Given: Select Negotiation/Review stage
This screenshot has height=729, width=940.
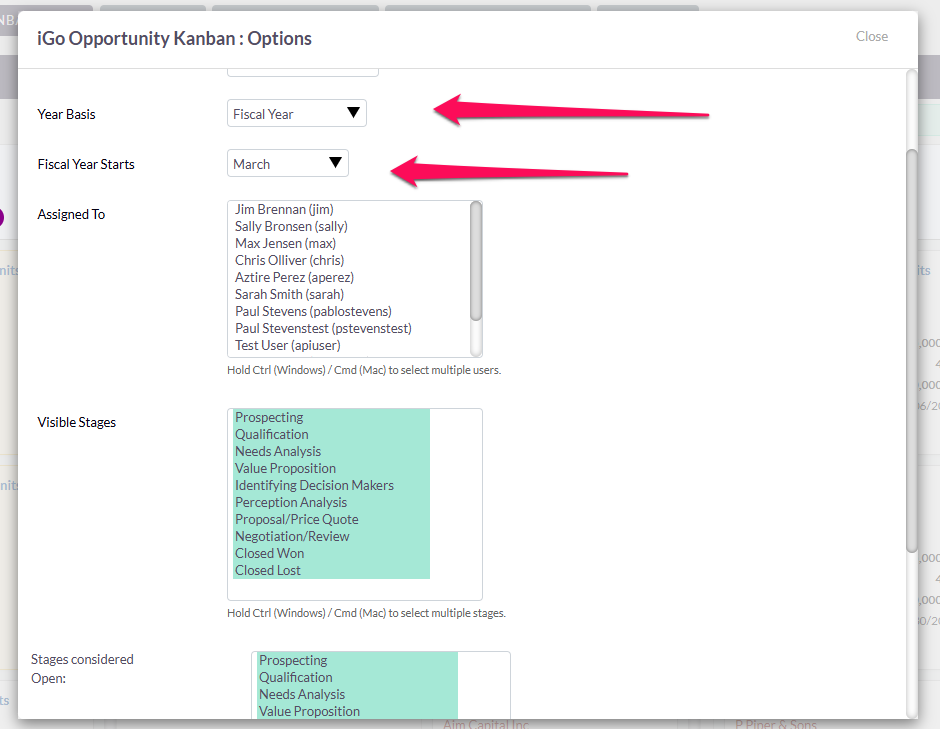Looking at the screenshot, I should pyautogui.click(x=332, y=537).
